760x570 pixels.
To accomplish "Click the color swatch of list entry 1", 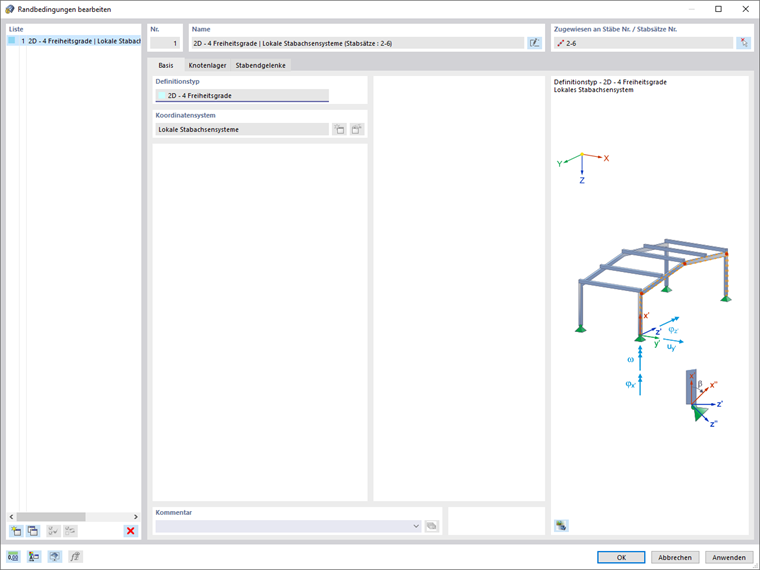I will [x=12, y=41].
